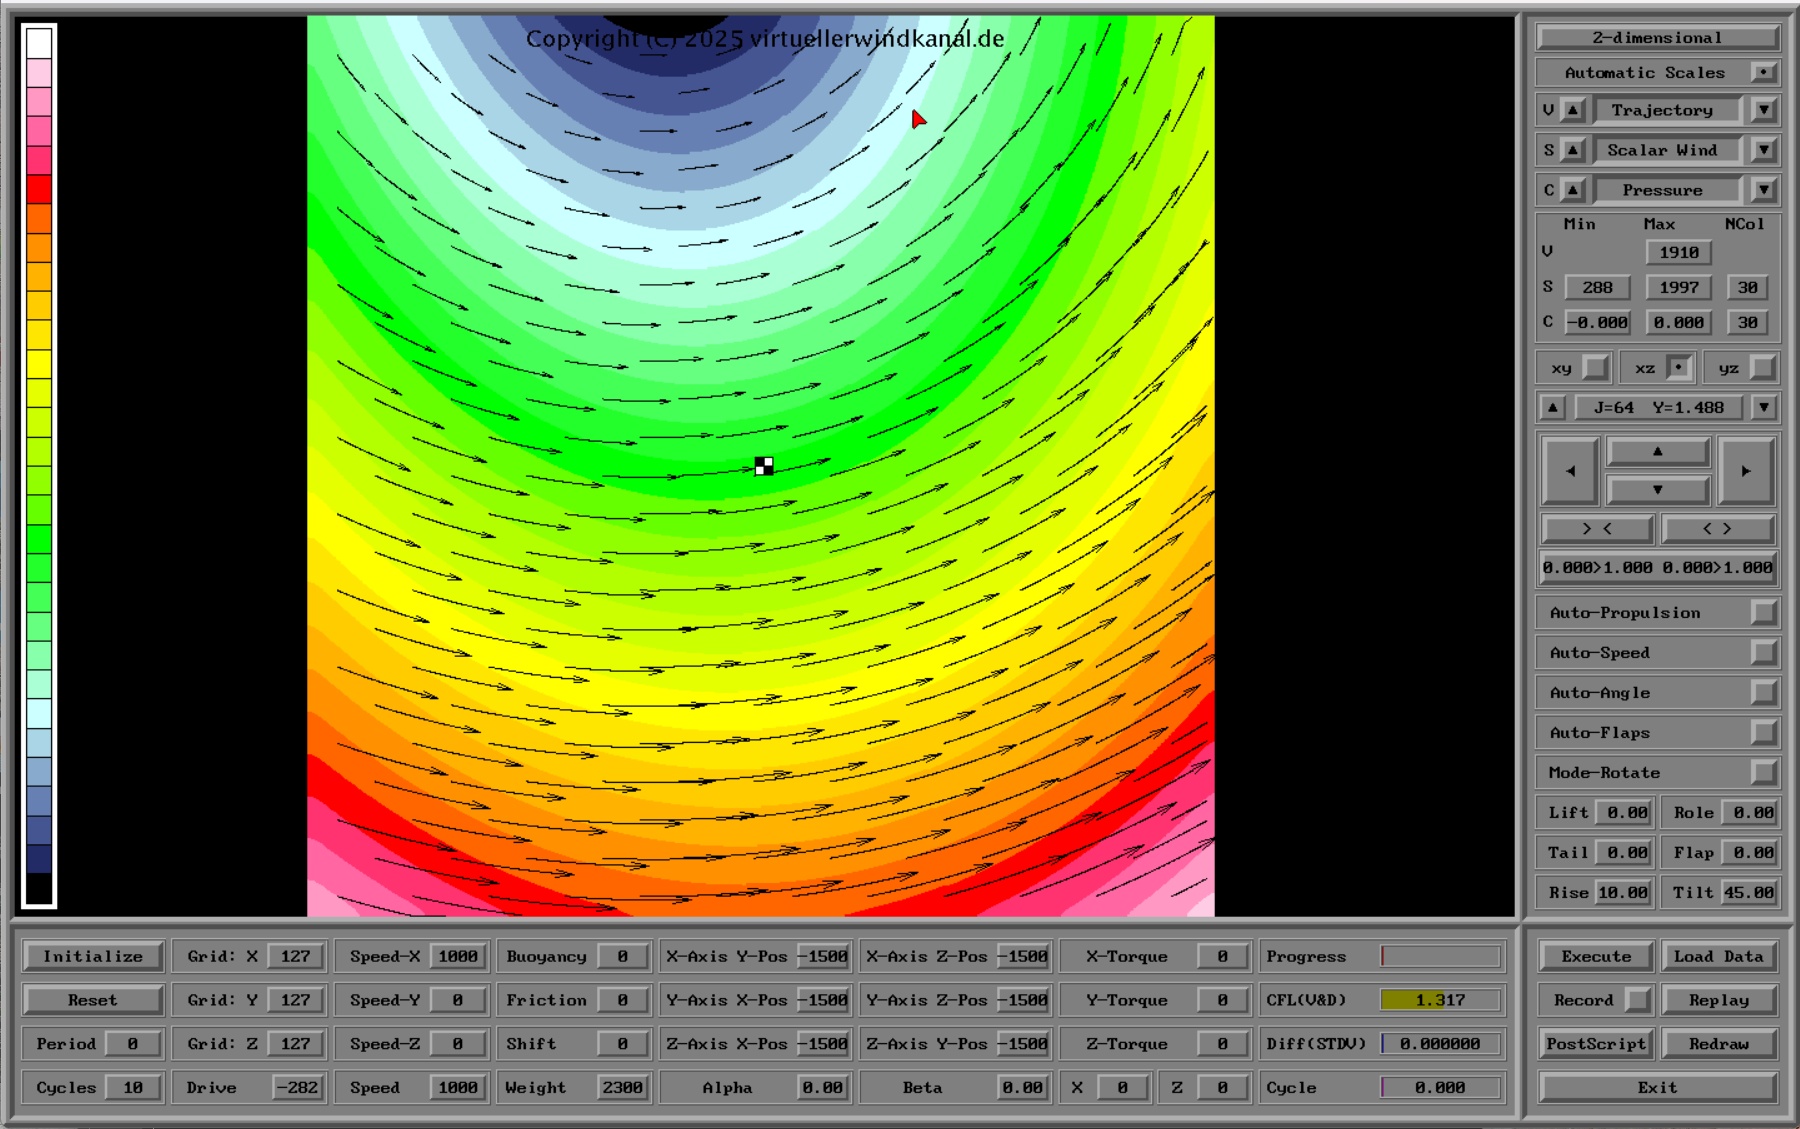Screen dimensions: 1800x1129
Task: Open the Trajectory dropdown arrow
Action: tap(1764, 110)
